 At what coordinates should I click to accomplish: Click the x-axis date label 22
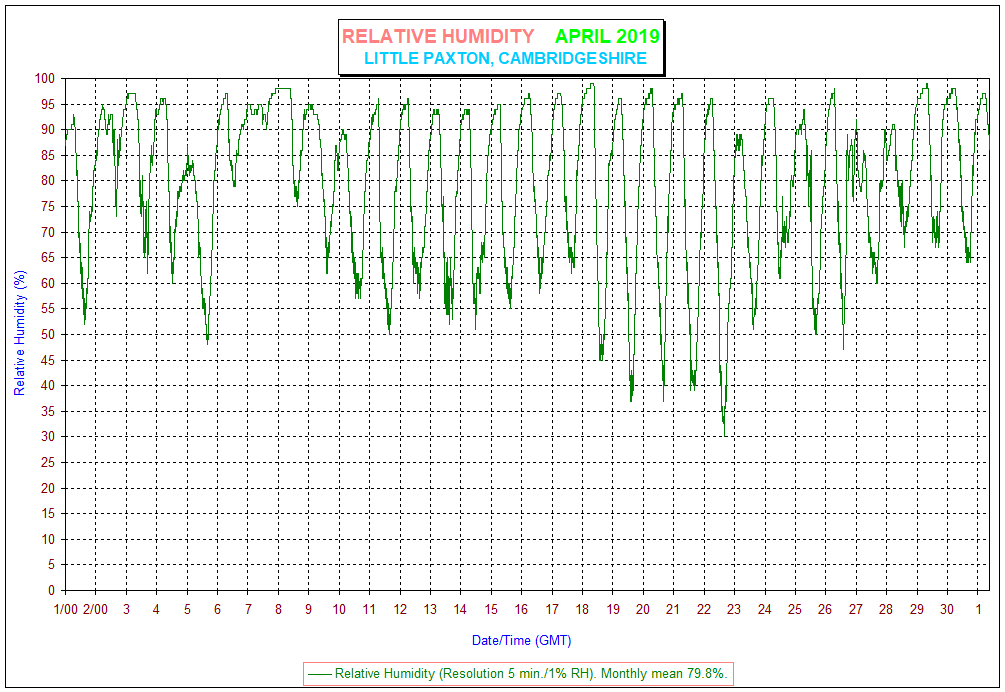(704, 609)
